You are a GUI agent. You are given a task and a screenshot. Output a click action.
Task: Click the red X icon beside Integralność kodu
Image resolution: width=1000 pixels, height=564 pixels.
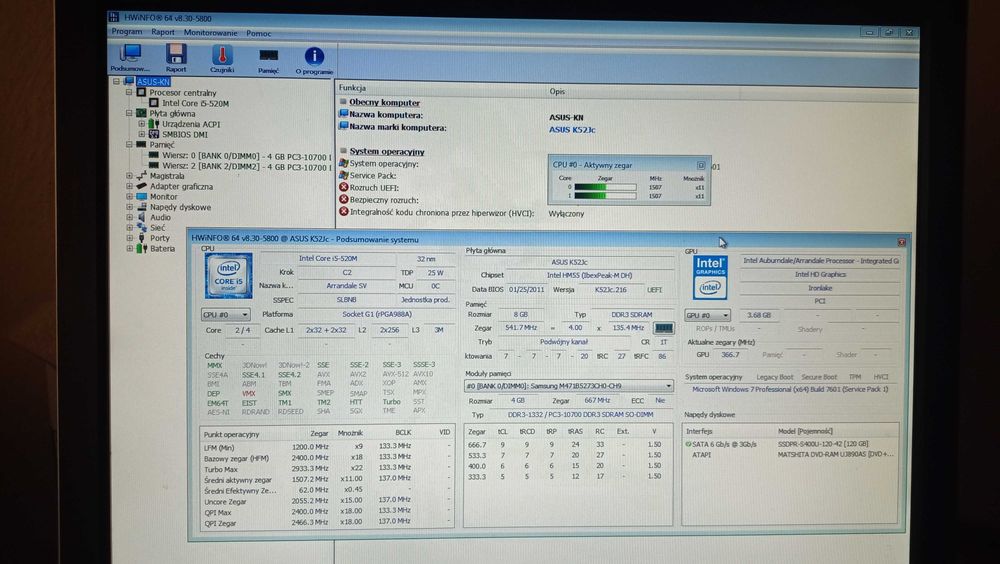tap(343, 211)
